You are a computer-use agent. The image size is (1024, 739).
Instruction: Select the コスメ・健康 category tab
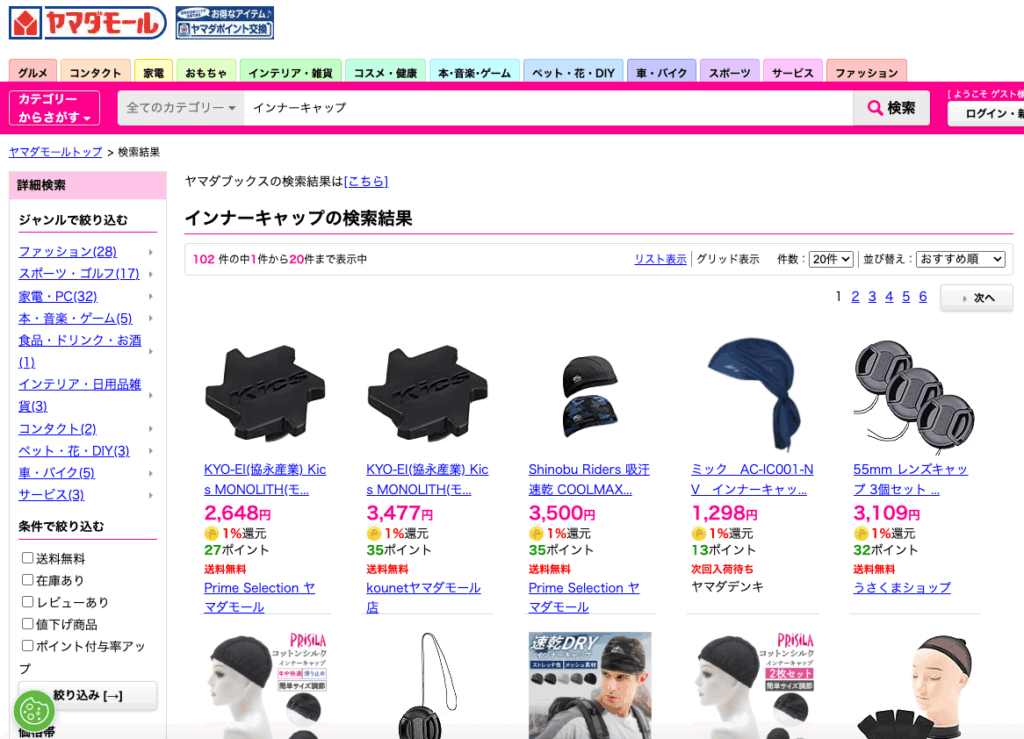(x=385, y=71)
